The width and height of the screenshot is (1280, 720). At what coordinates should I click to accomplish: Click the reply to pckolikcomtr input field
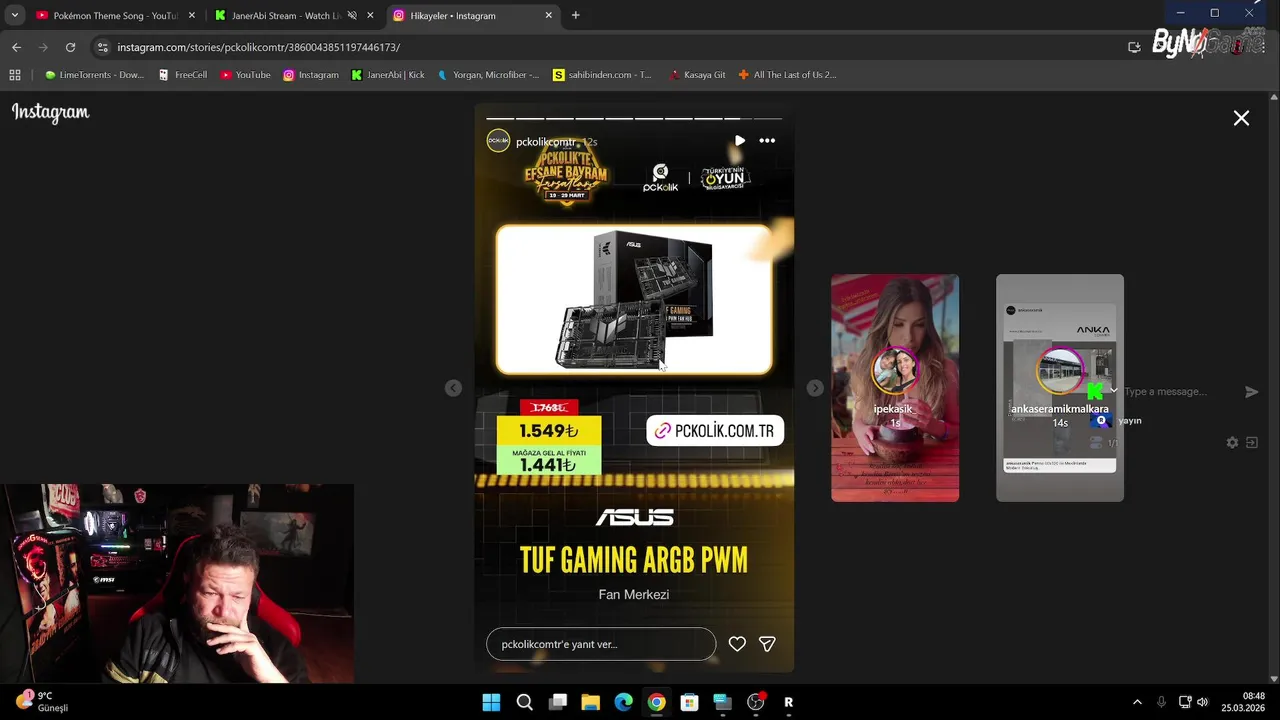coord(601,644)
